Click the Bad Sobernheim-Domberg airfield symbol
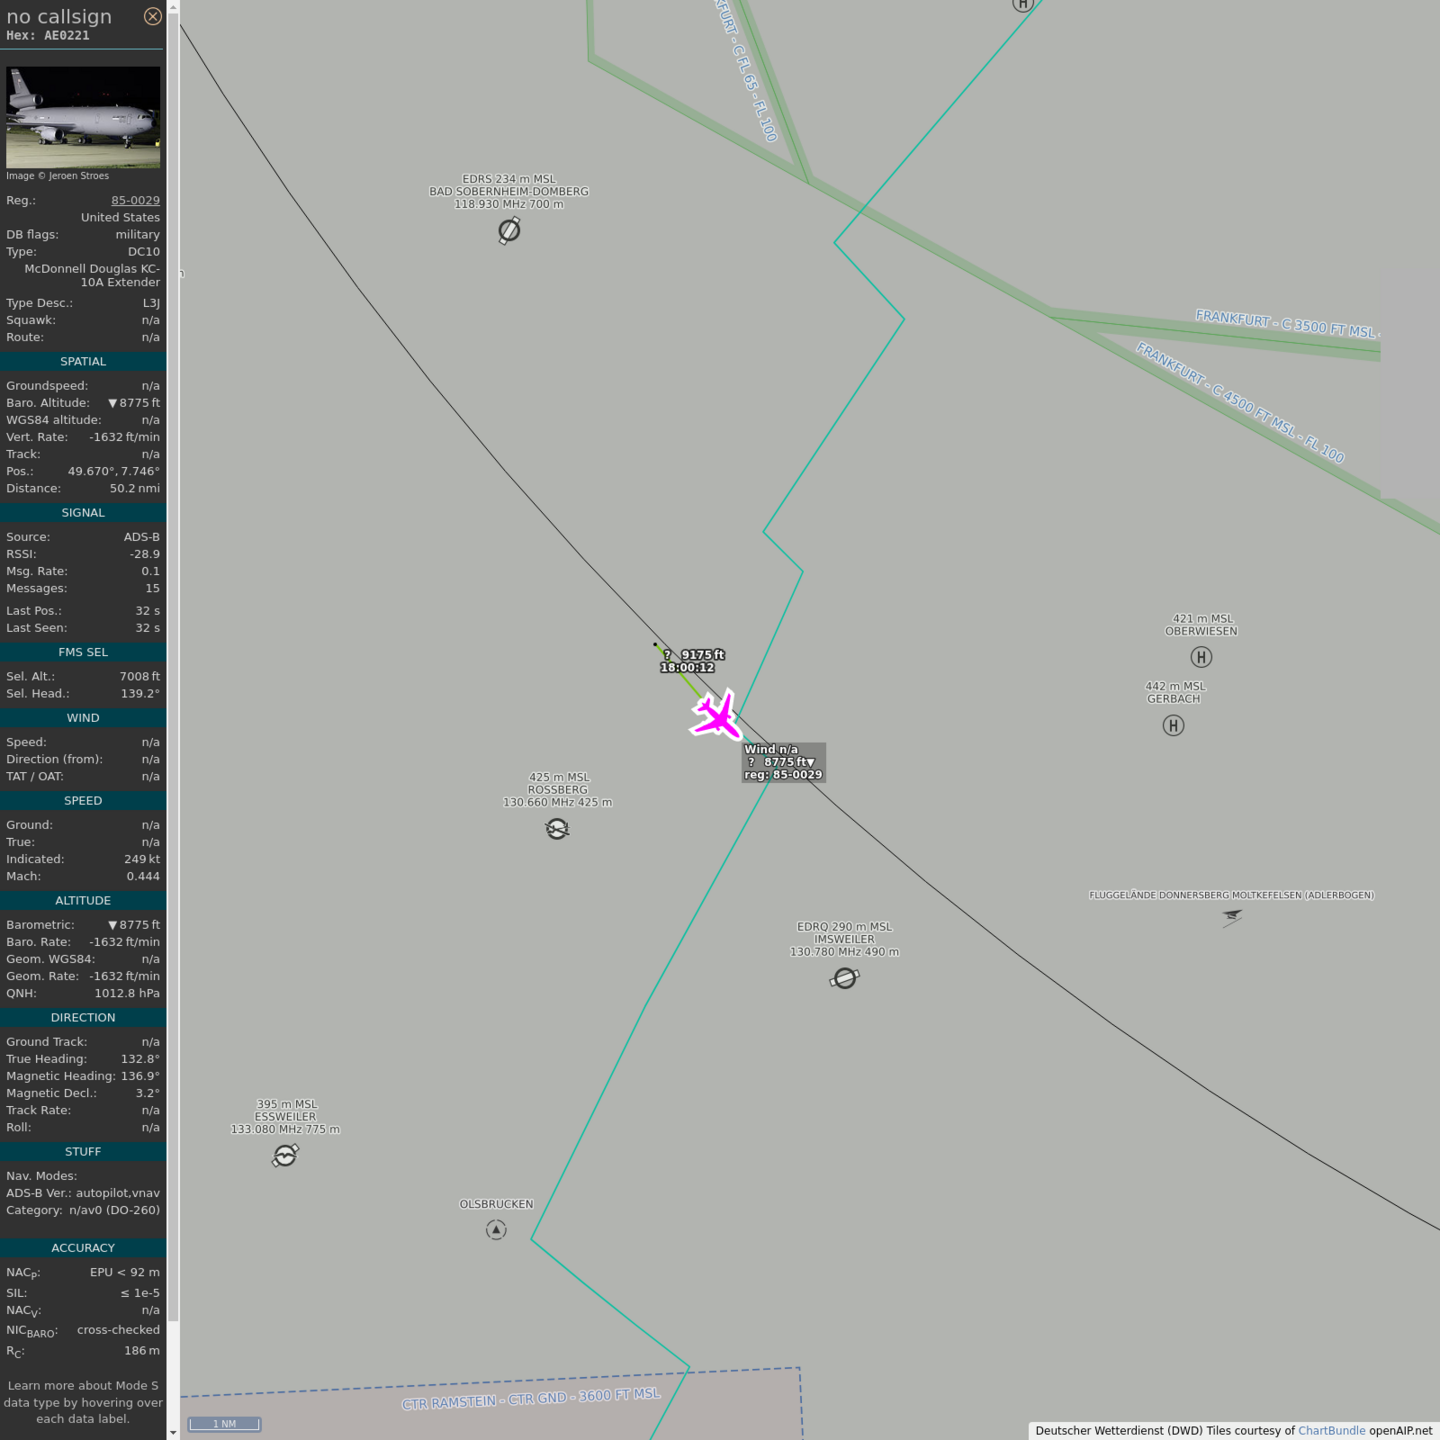The image size is (1440, 1440). pyautogui.click(x=509, y=230)
